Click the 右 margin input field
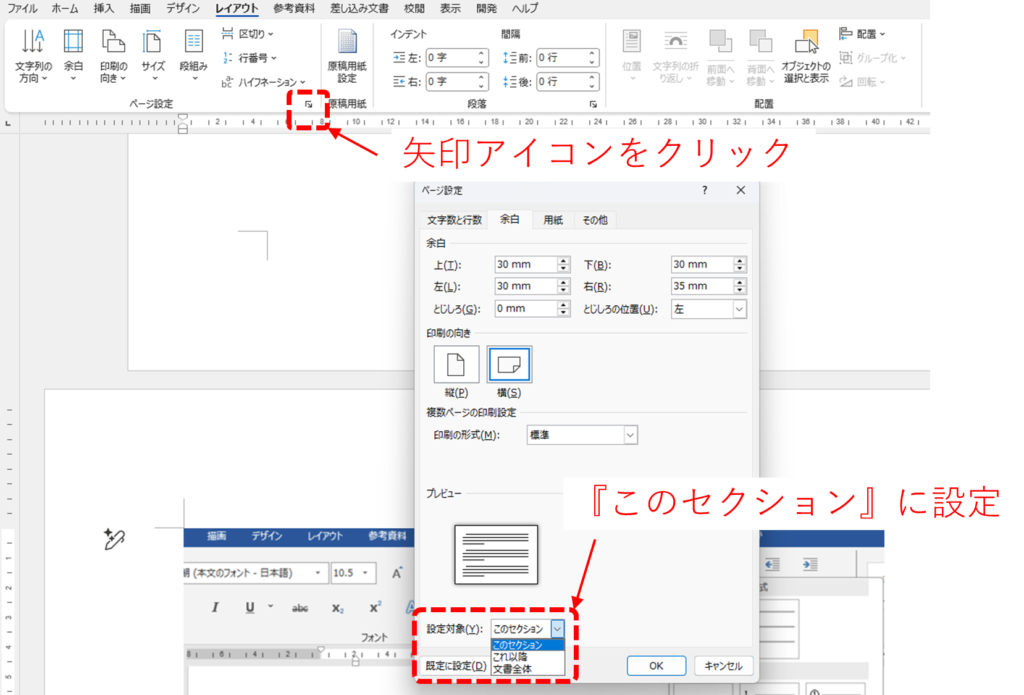 [x=701, y=287]
